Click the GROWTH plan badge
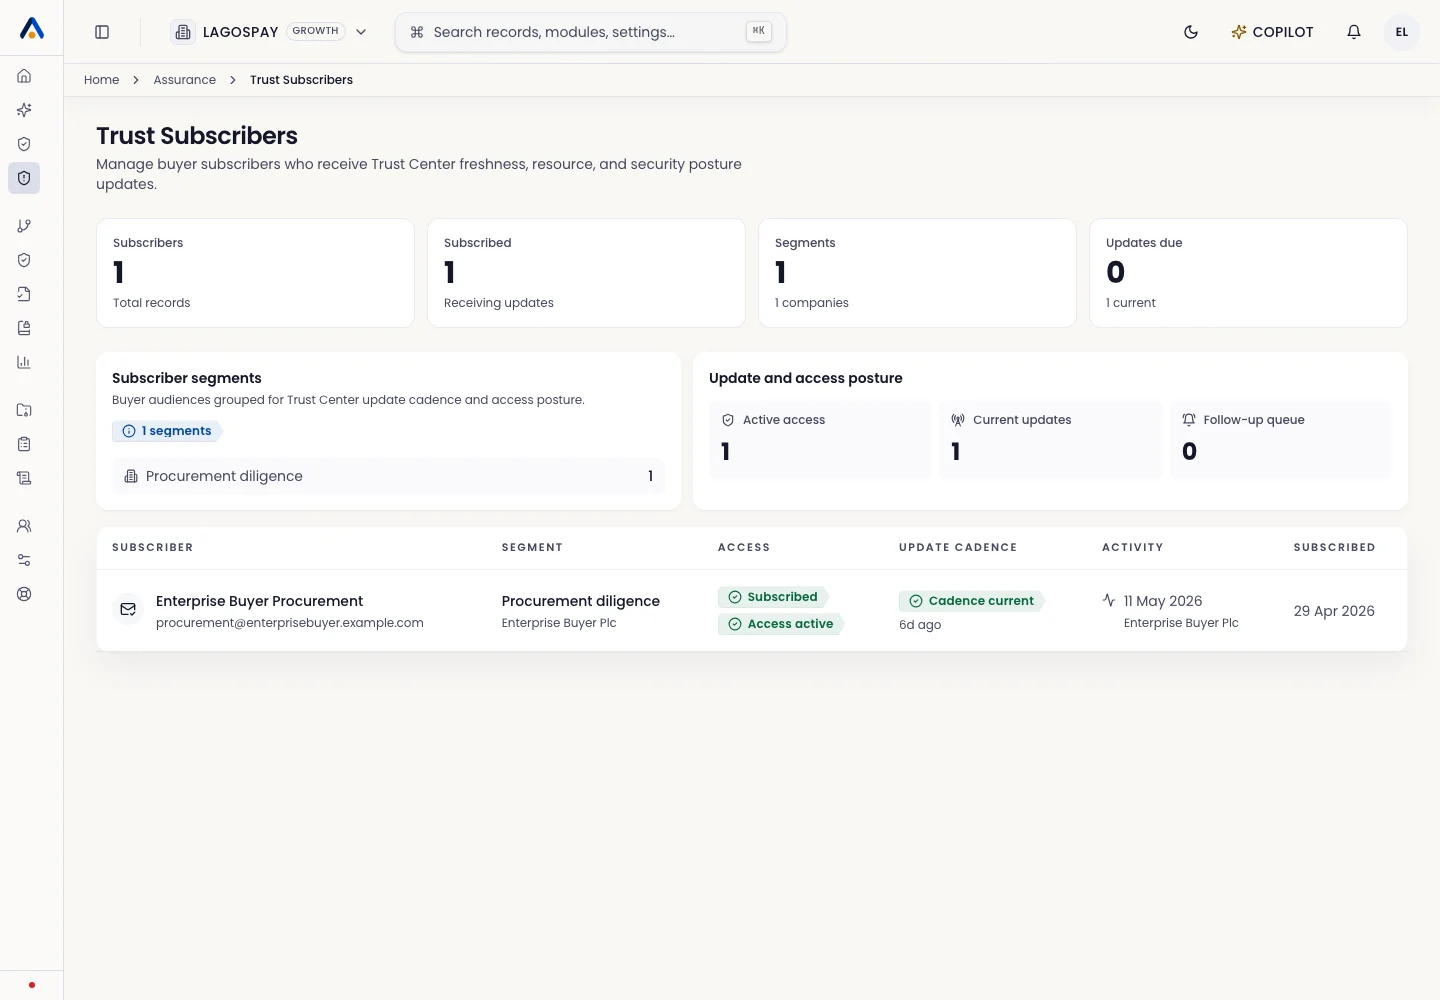This screenshot has width=1440, height=1000. (x=316, y=31)
